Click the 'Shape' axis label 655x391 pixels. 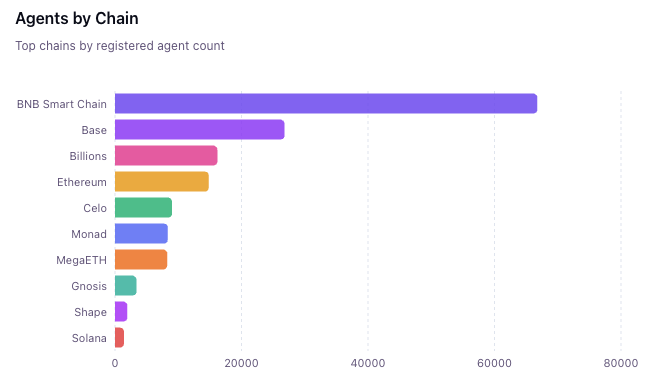click(91, 312)
